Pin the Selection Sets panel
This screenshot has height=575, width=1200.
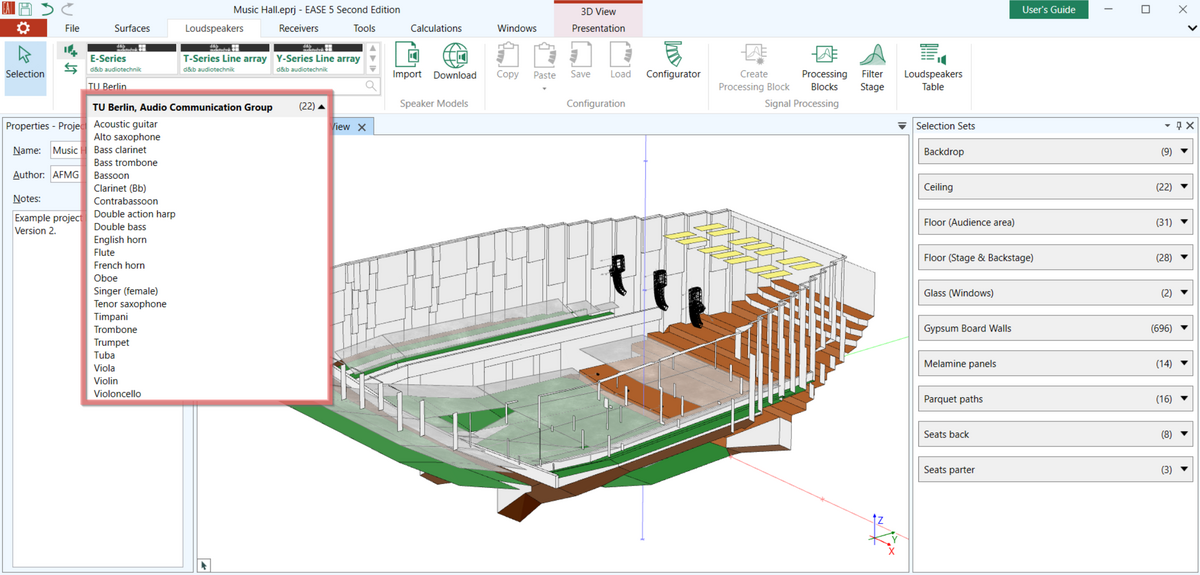pyautogui.click(x=1178, y=126)
